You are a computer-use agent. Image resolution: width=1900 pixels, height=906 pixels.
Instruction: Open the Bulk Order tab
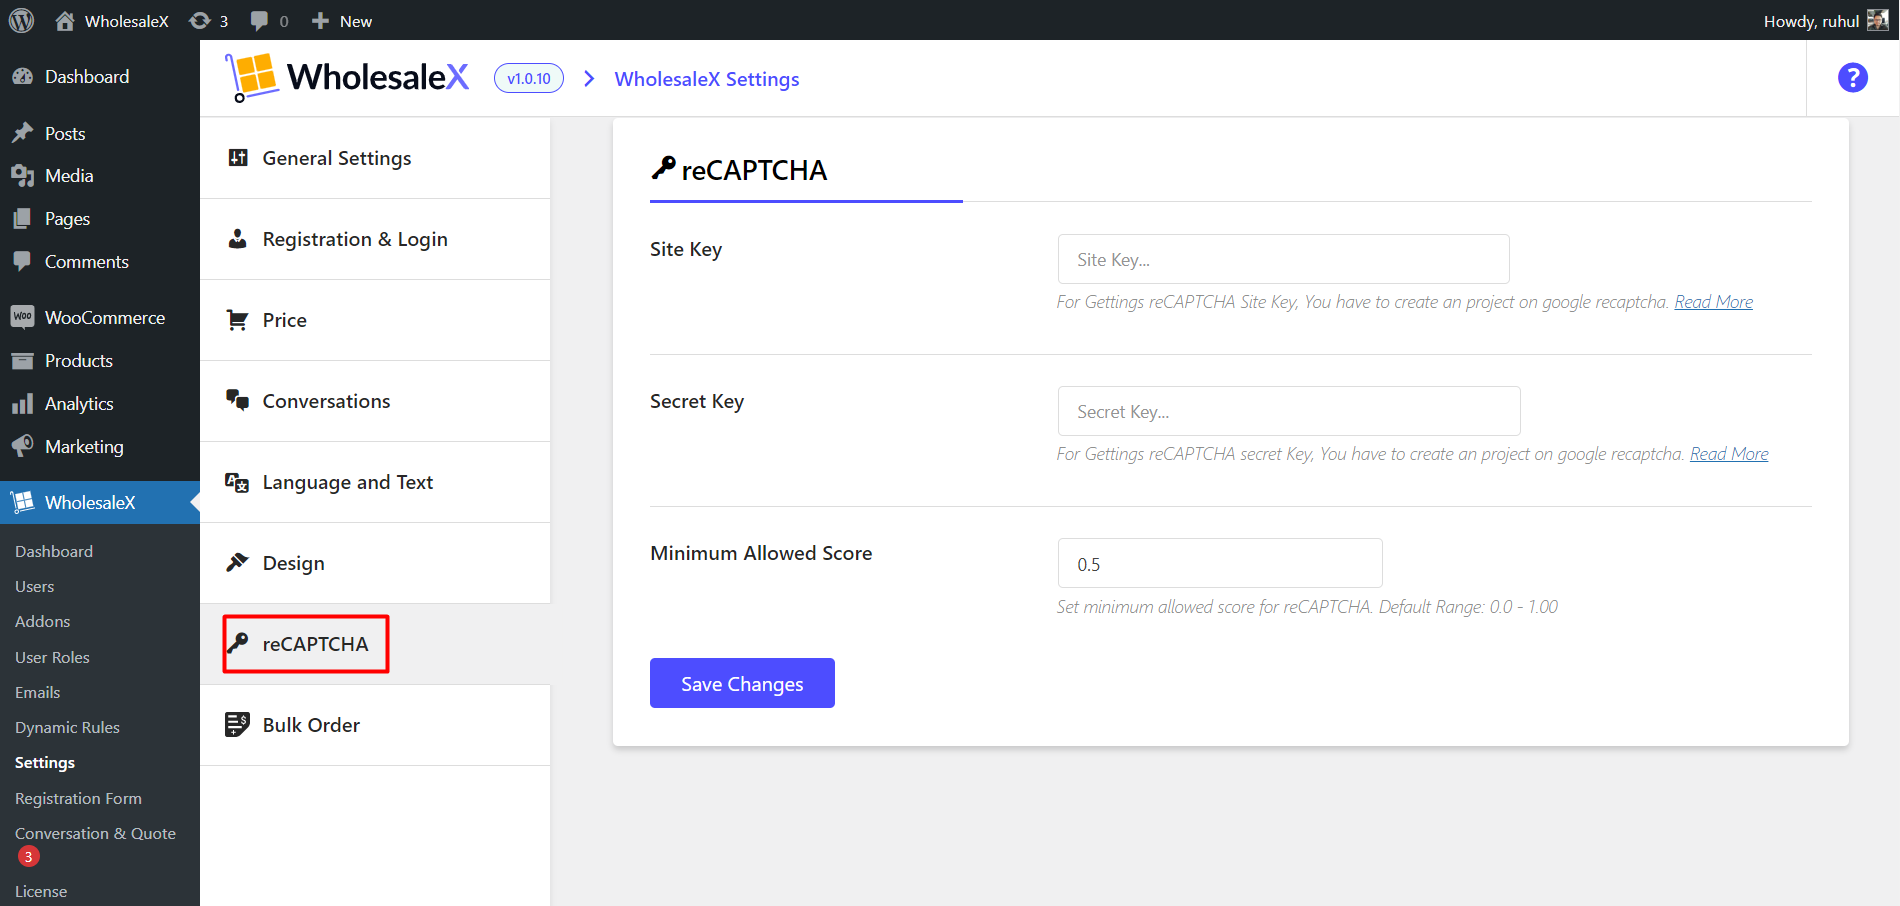point(375,725)
